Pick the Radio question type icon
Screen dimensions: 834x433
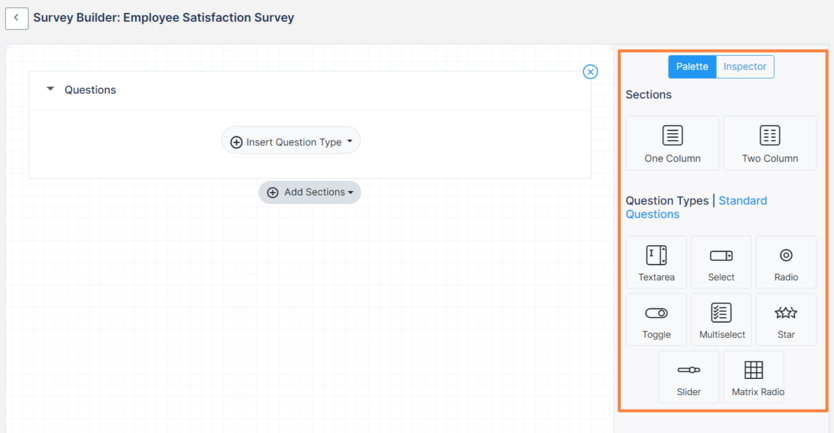pos(786,262)
